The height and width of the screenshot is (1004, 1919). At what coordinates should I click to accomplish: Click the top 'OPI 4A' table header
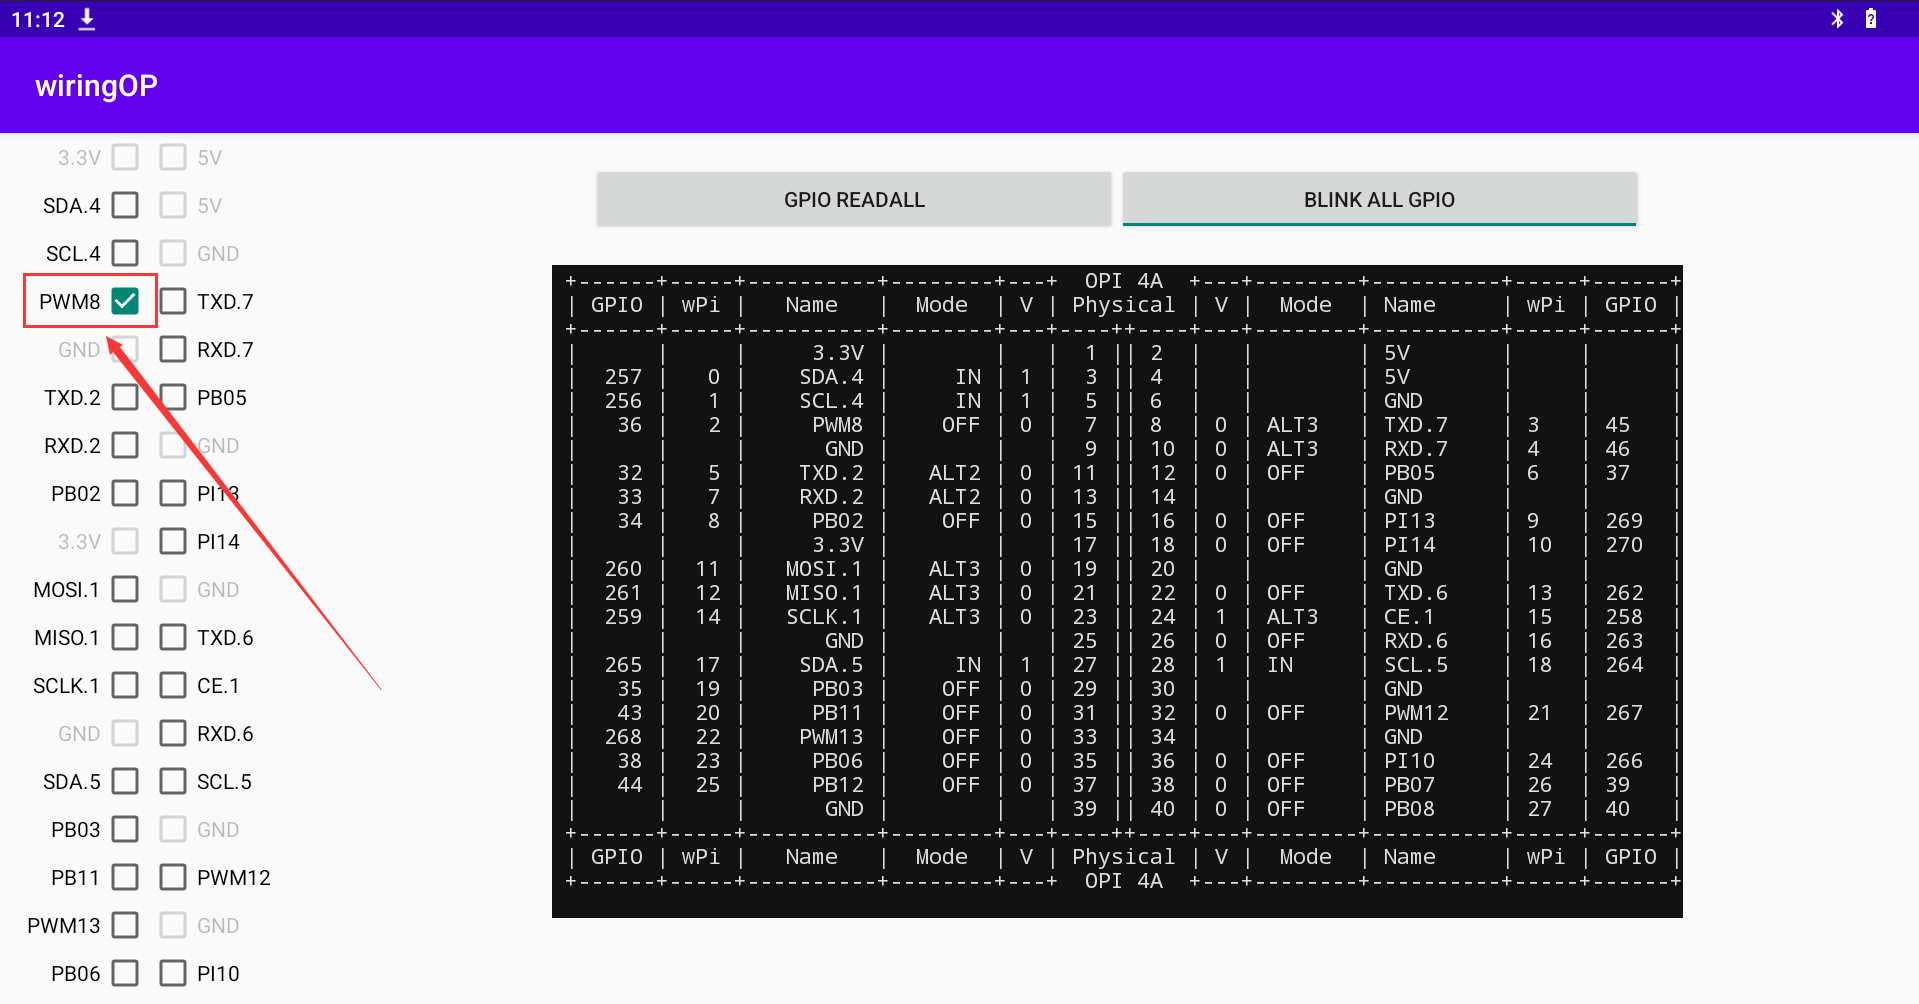pyautogui.click(x=1123, y=281)
